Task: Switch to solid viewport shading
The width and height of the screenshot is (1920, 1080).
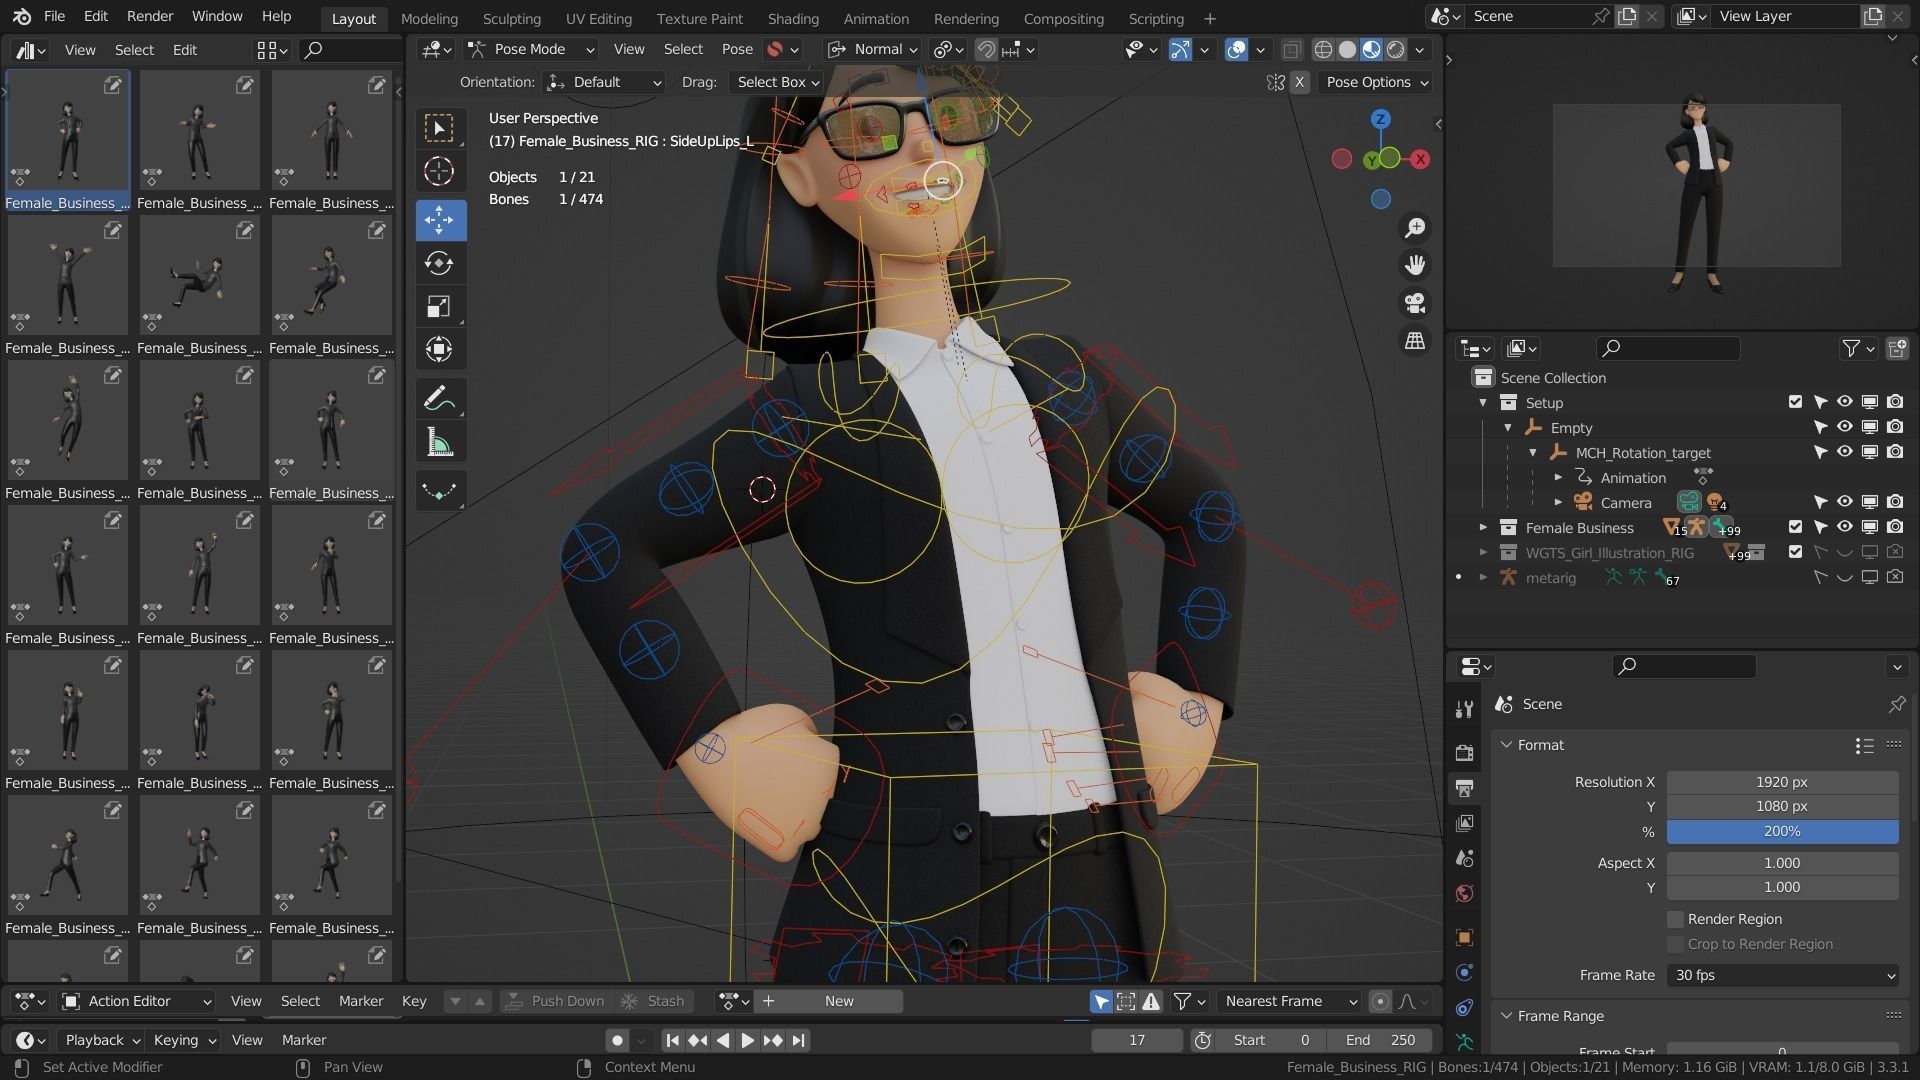Action: click(1347, 49)
